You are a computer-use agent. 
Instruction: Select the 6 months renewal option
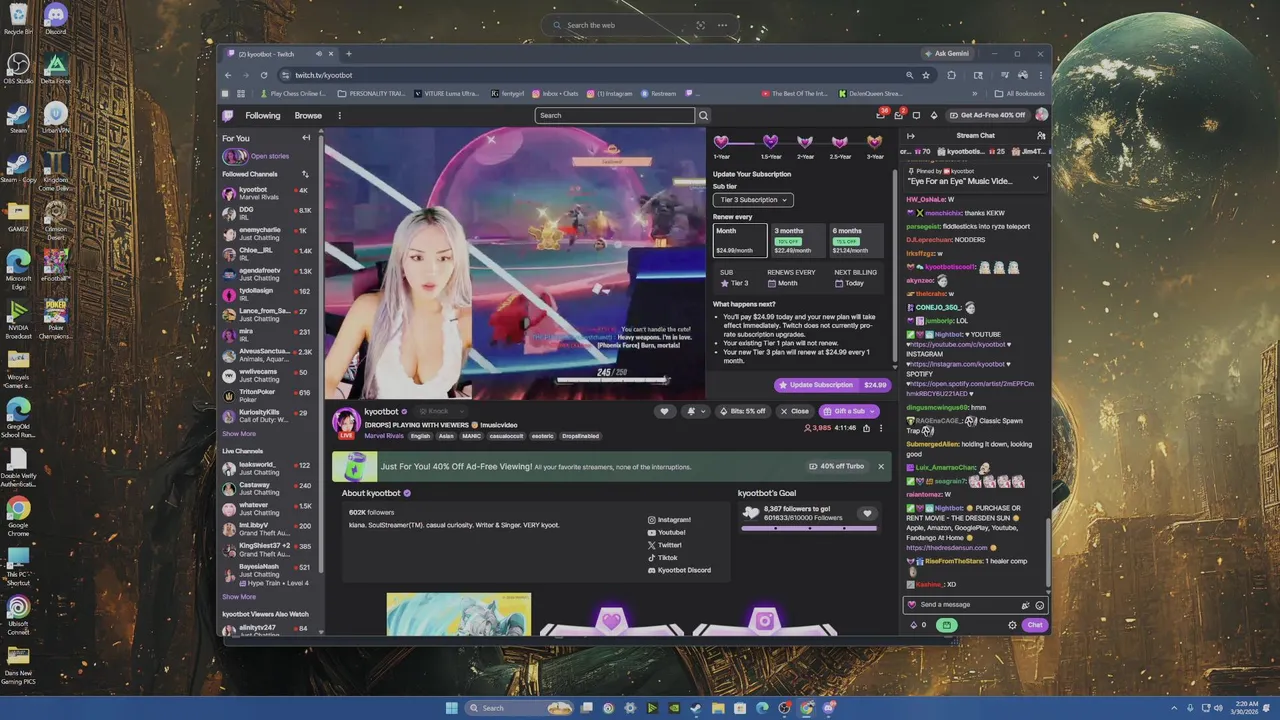[x=855, y=240]
